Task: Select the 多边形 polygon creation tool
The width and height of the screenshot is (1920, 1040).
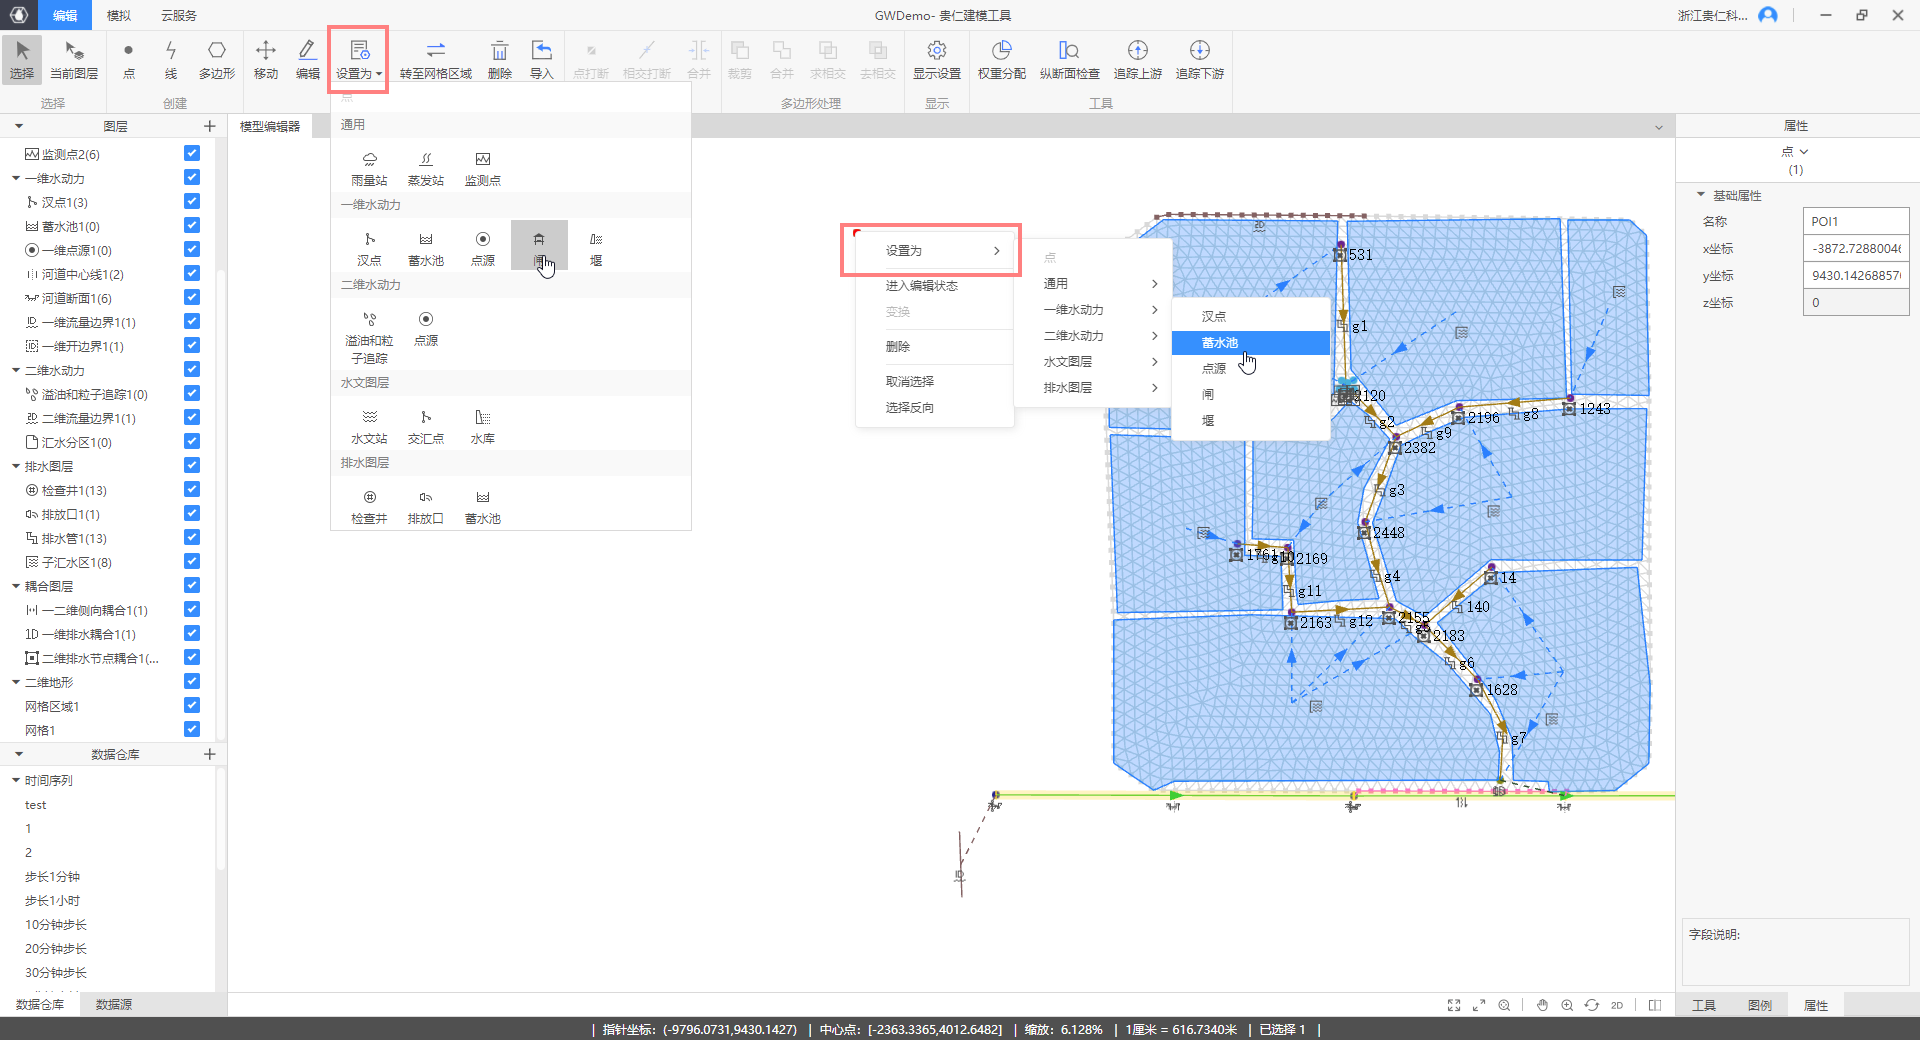Action: point(216,59)
